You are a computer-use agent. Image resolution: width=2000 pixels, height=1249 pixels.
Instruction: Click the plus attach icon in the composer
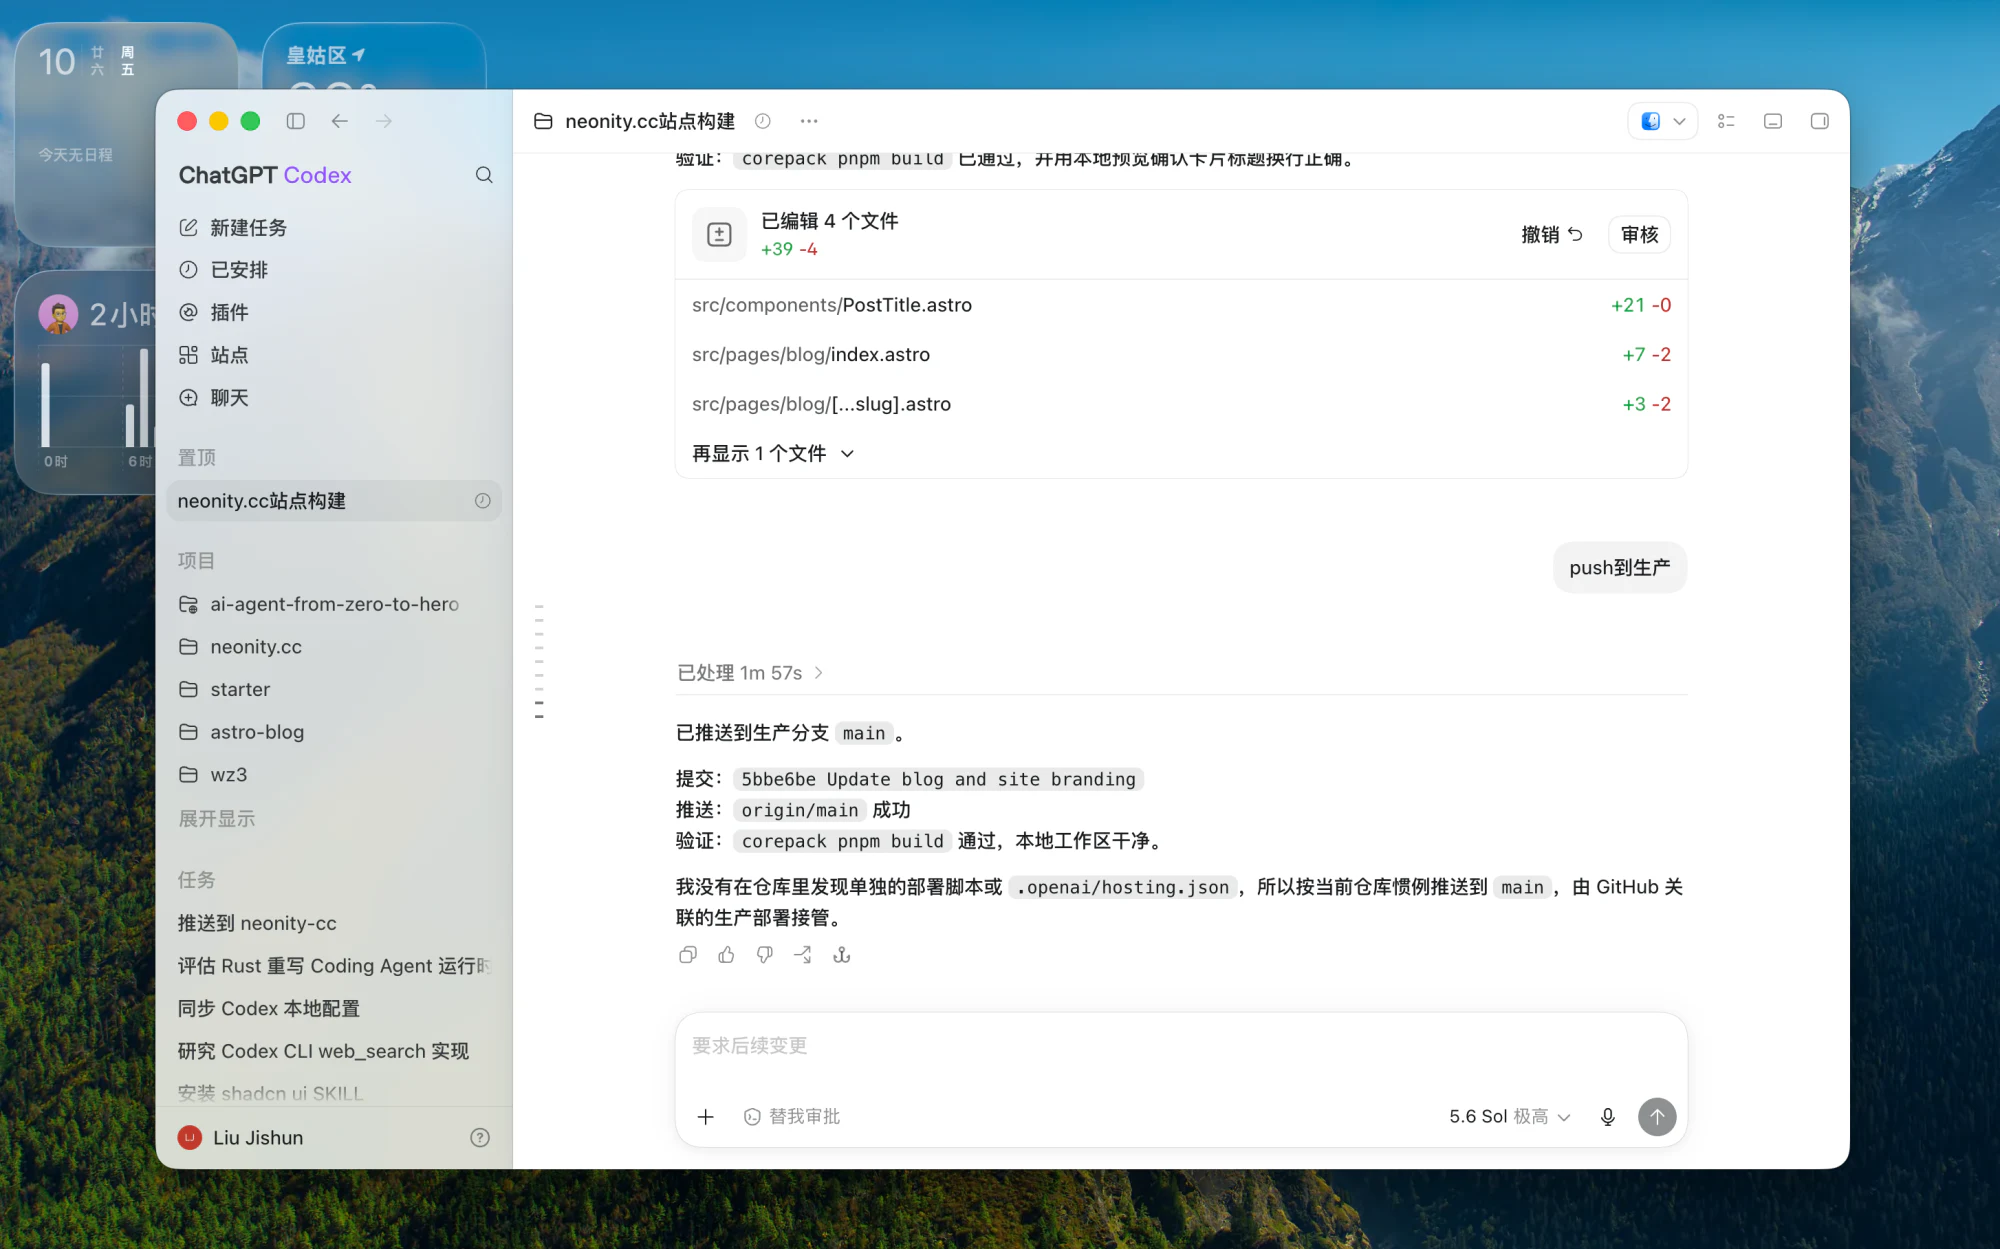tap(705, 1117)
